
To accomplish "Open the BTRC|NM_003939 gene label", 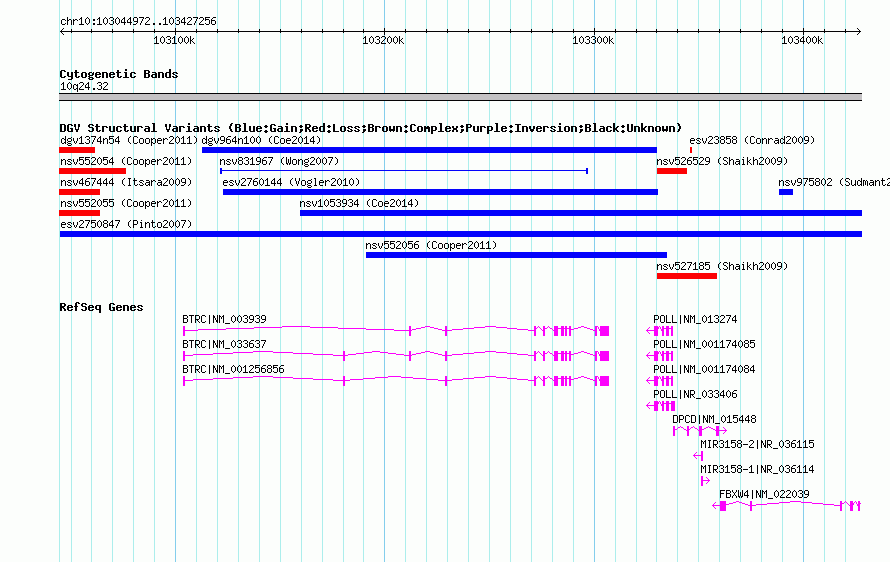I will [x=224, y=319].
